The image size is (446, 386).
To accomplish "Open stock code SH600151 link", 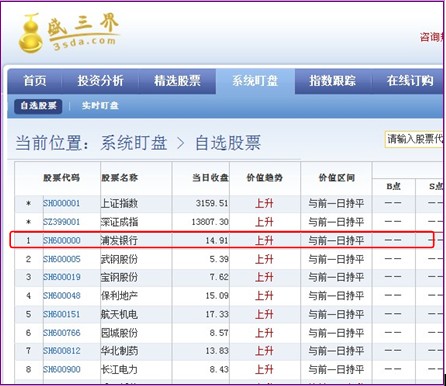I will [62, 314].
